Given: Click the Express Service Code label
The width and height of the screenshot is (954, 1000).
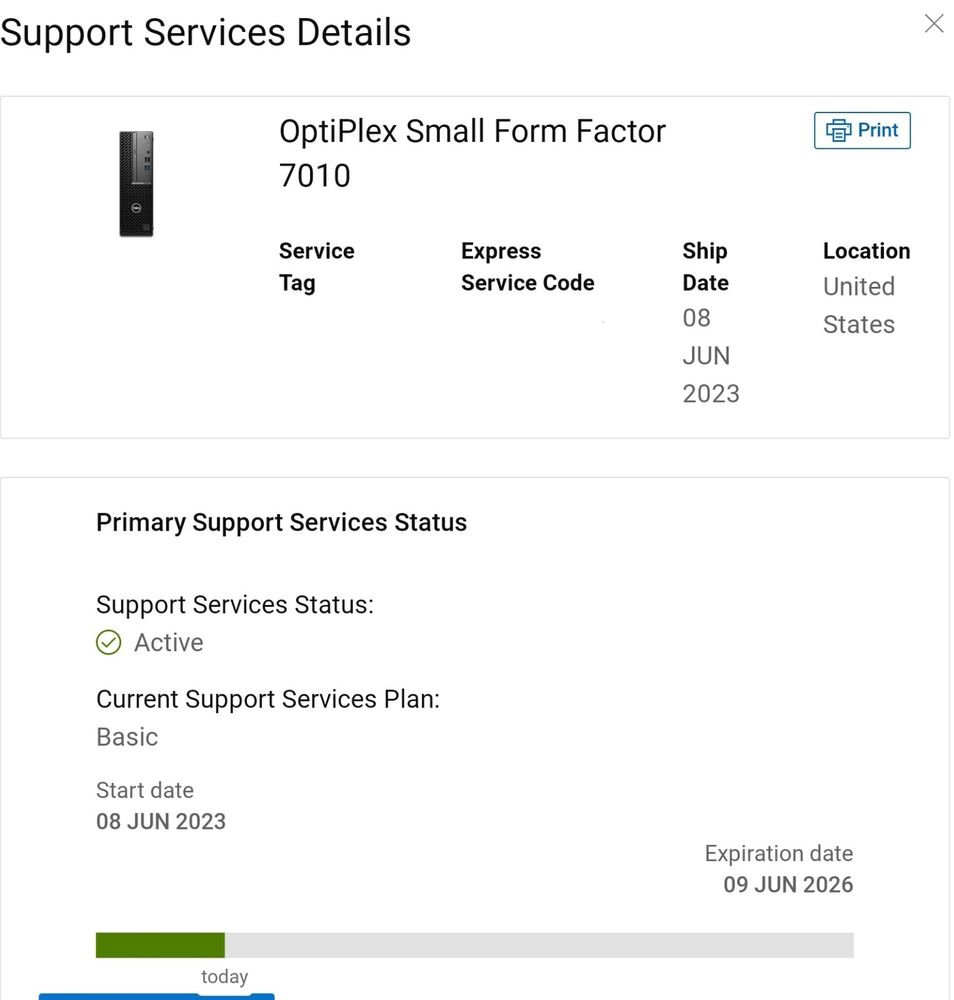Looking at the screenshot, I should [x=527, y=267].
